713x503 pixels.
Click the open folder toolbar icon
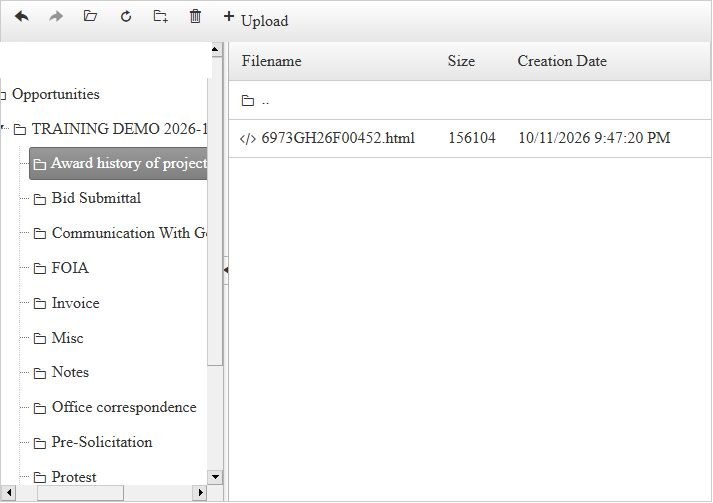tap(90, 16)
